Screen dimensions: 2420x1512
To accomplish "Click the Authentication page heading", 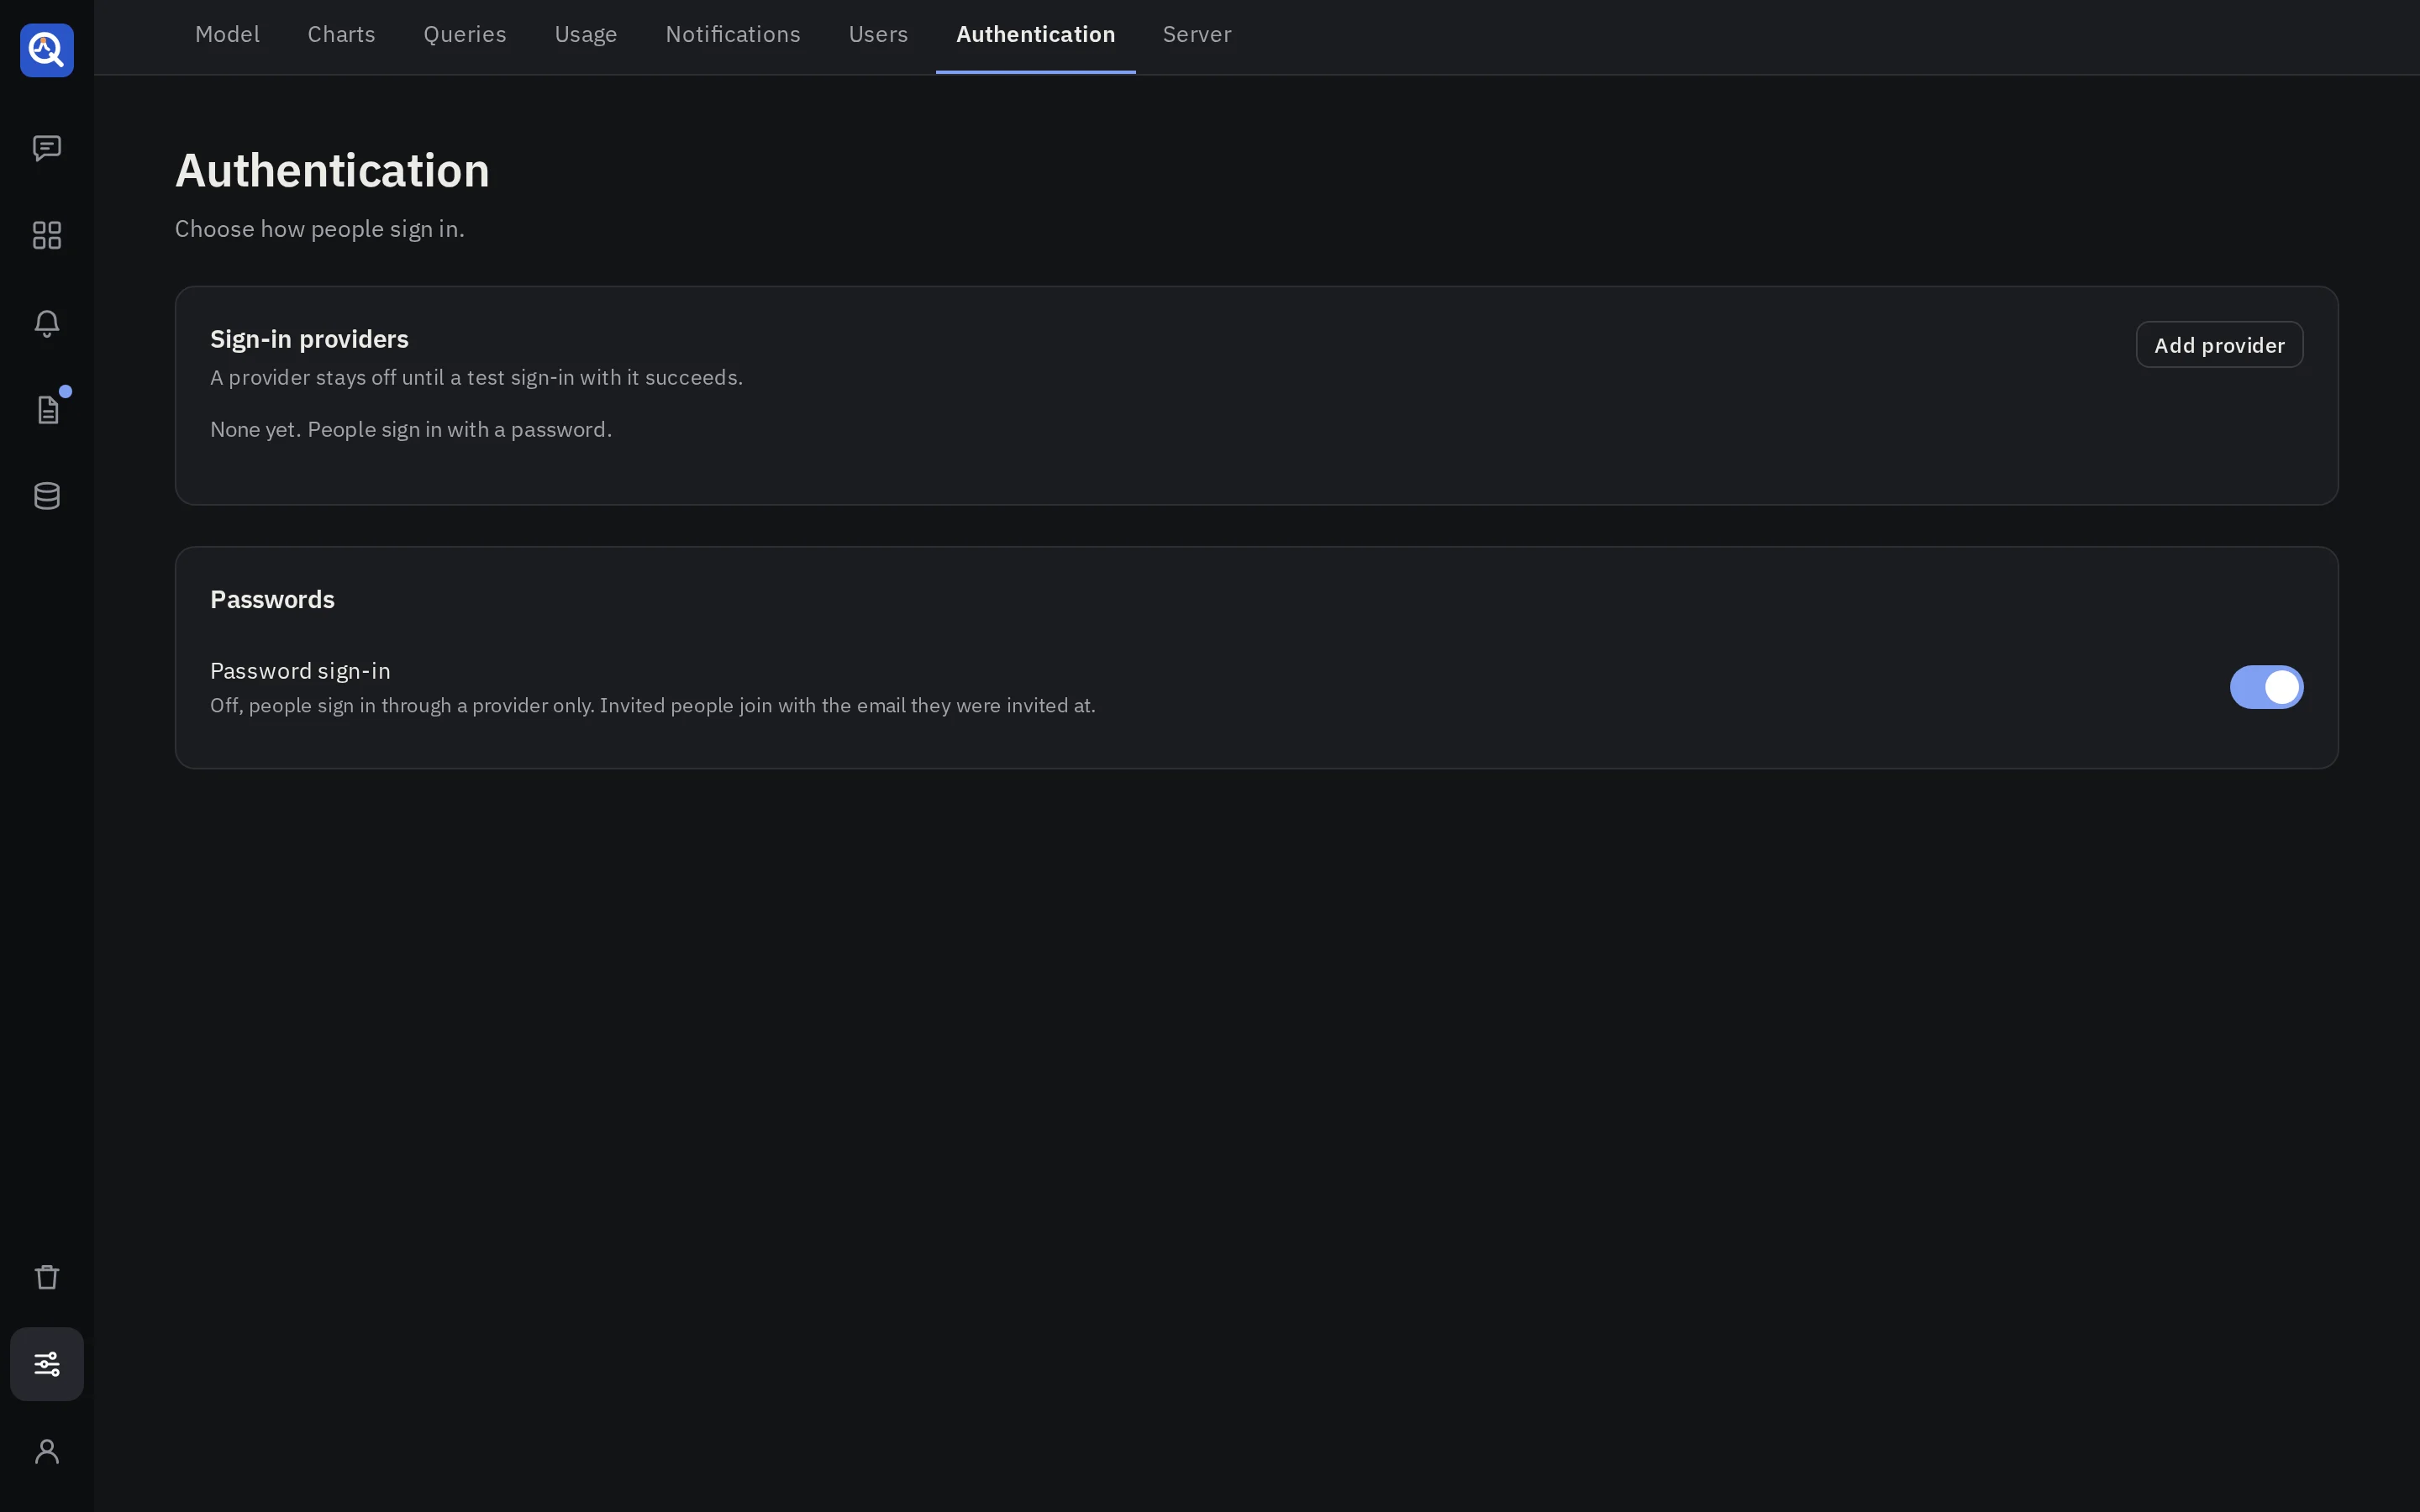I will 332,170.
